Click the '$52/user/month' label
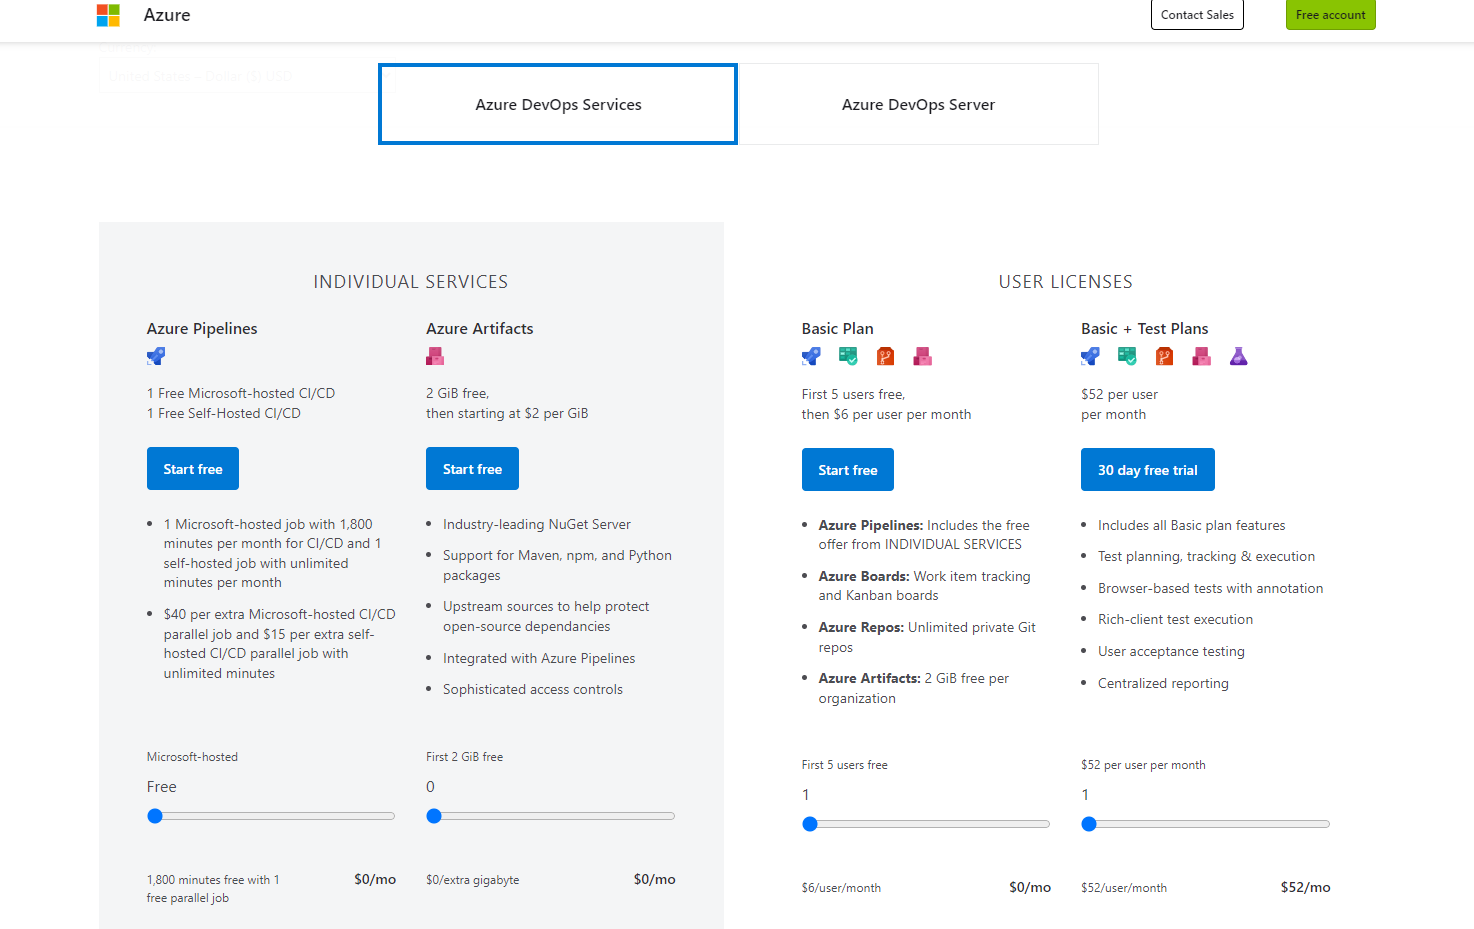Viewport: 1474px width, 929px height. [x=1124, y=888]
